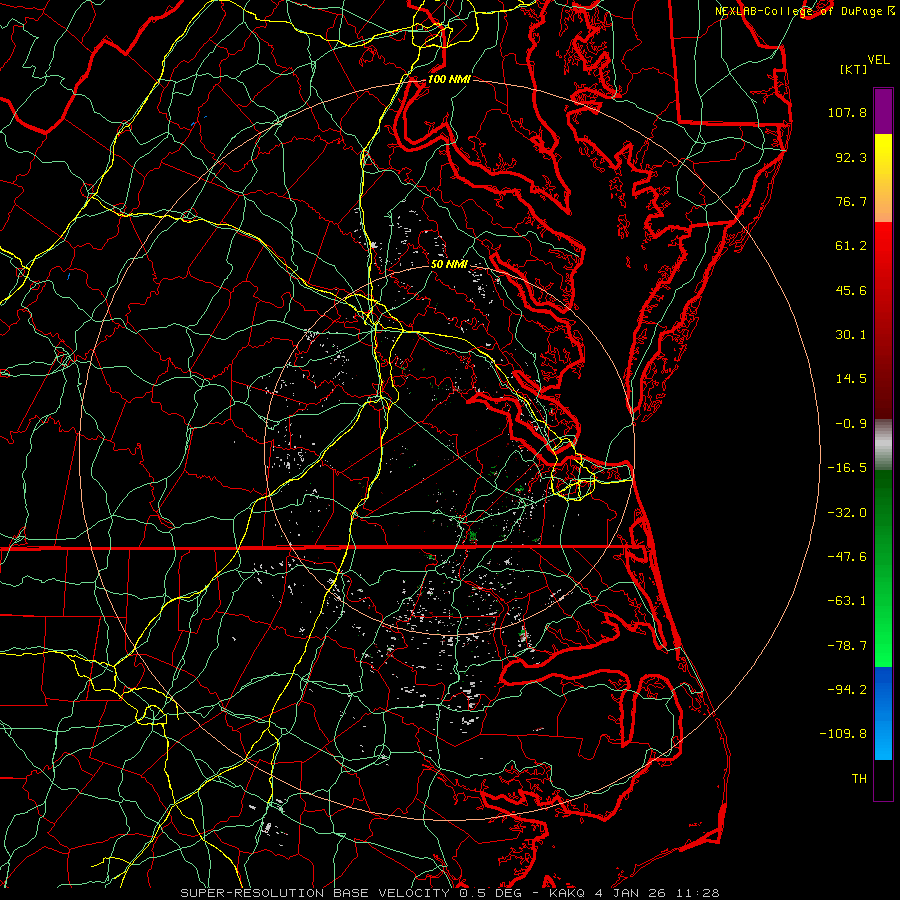This screenshot has height=900, width=900.
Task: Click the 92.3 scale value
Action: click(851, 157)
